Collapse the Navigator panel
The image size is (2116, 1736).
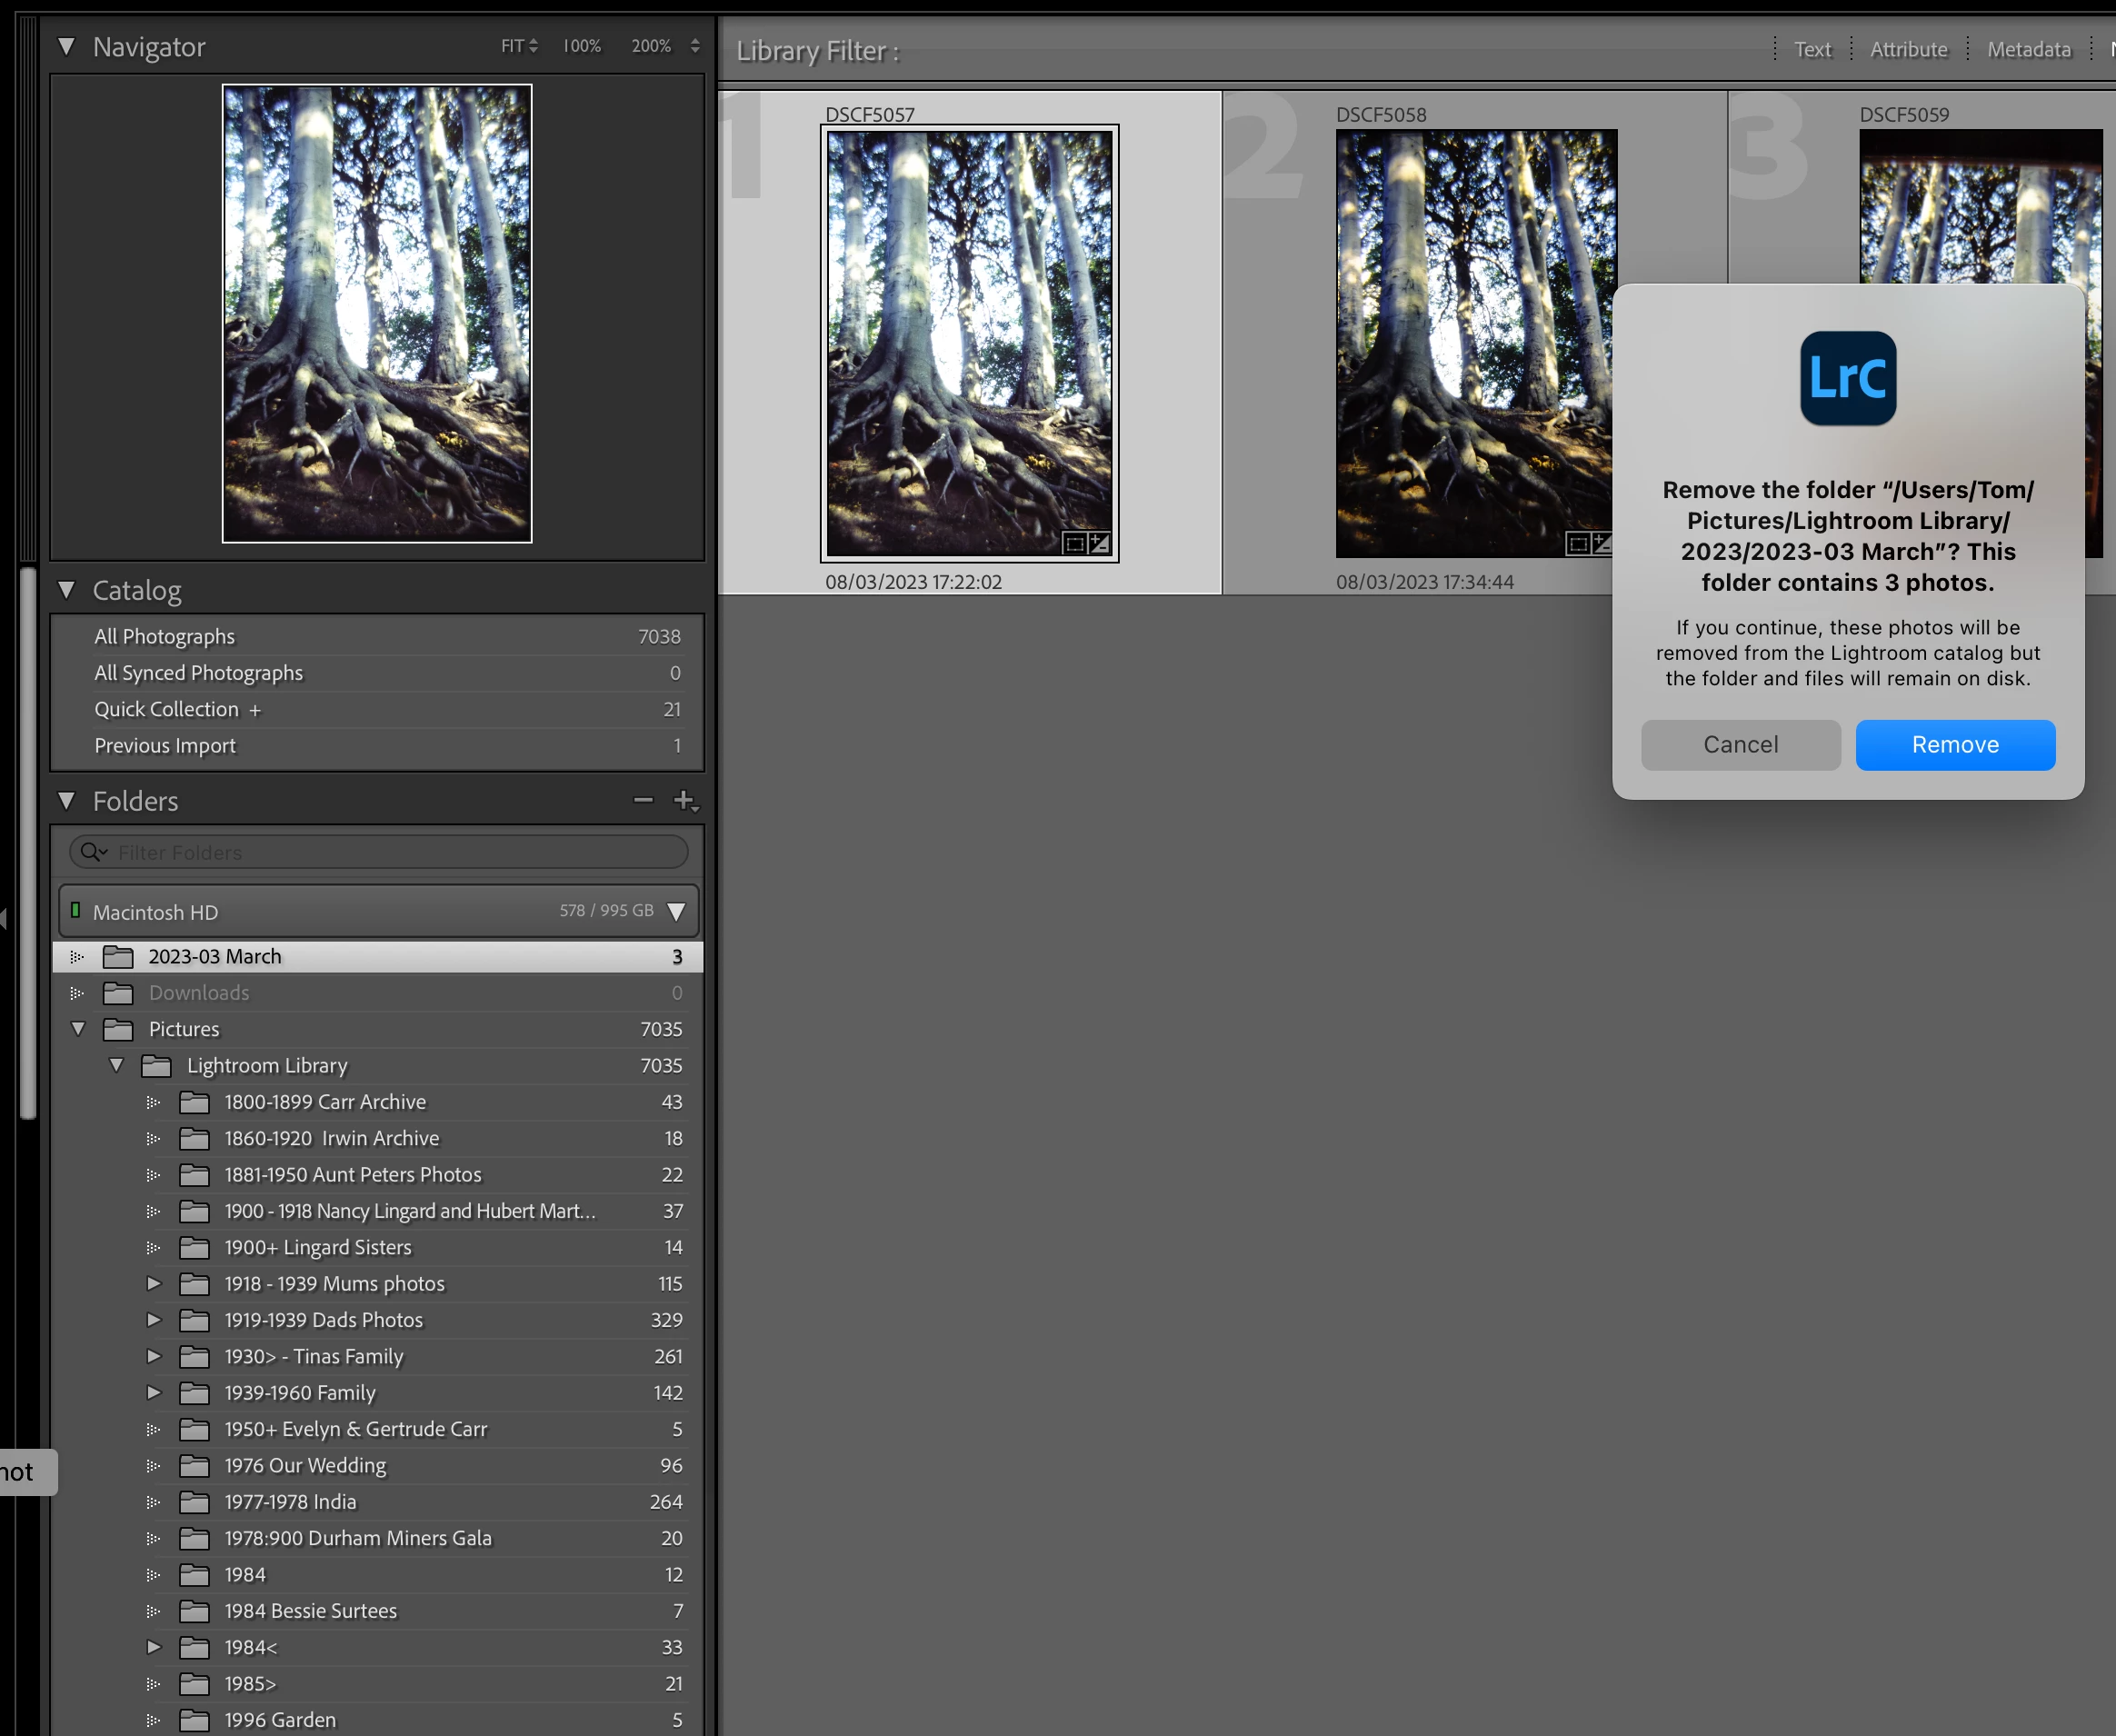[x=67, y=46]
